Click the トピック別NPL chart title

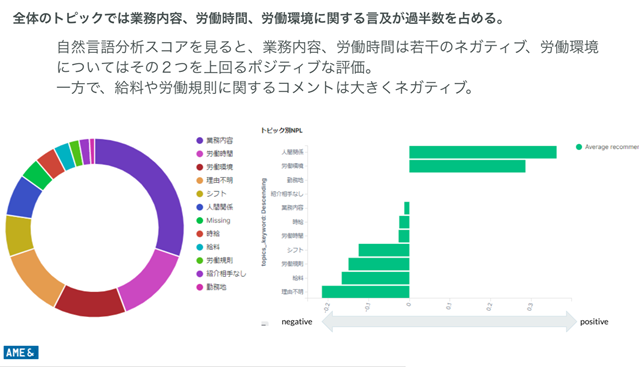point(281,131)
